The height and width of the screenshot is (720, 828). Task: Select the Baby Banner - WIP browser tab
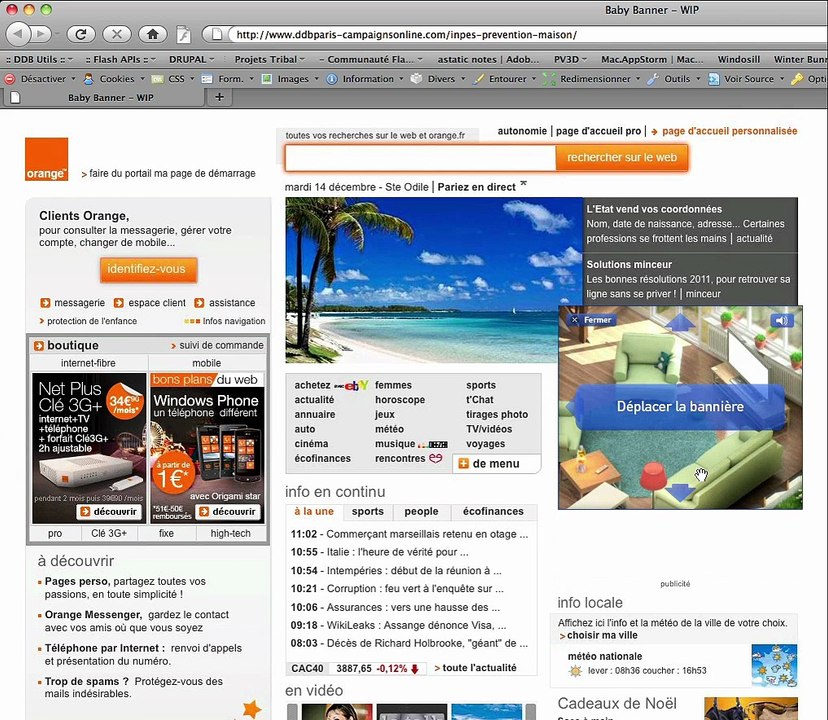[105, 97]
